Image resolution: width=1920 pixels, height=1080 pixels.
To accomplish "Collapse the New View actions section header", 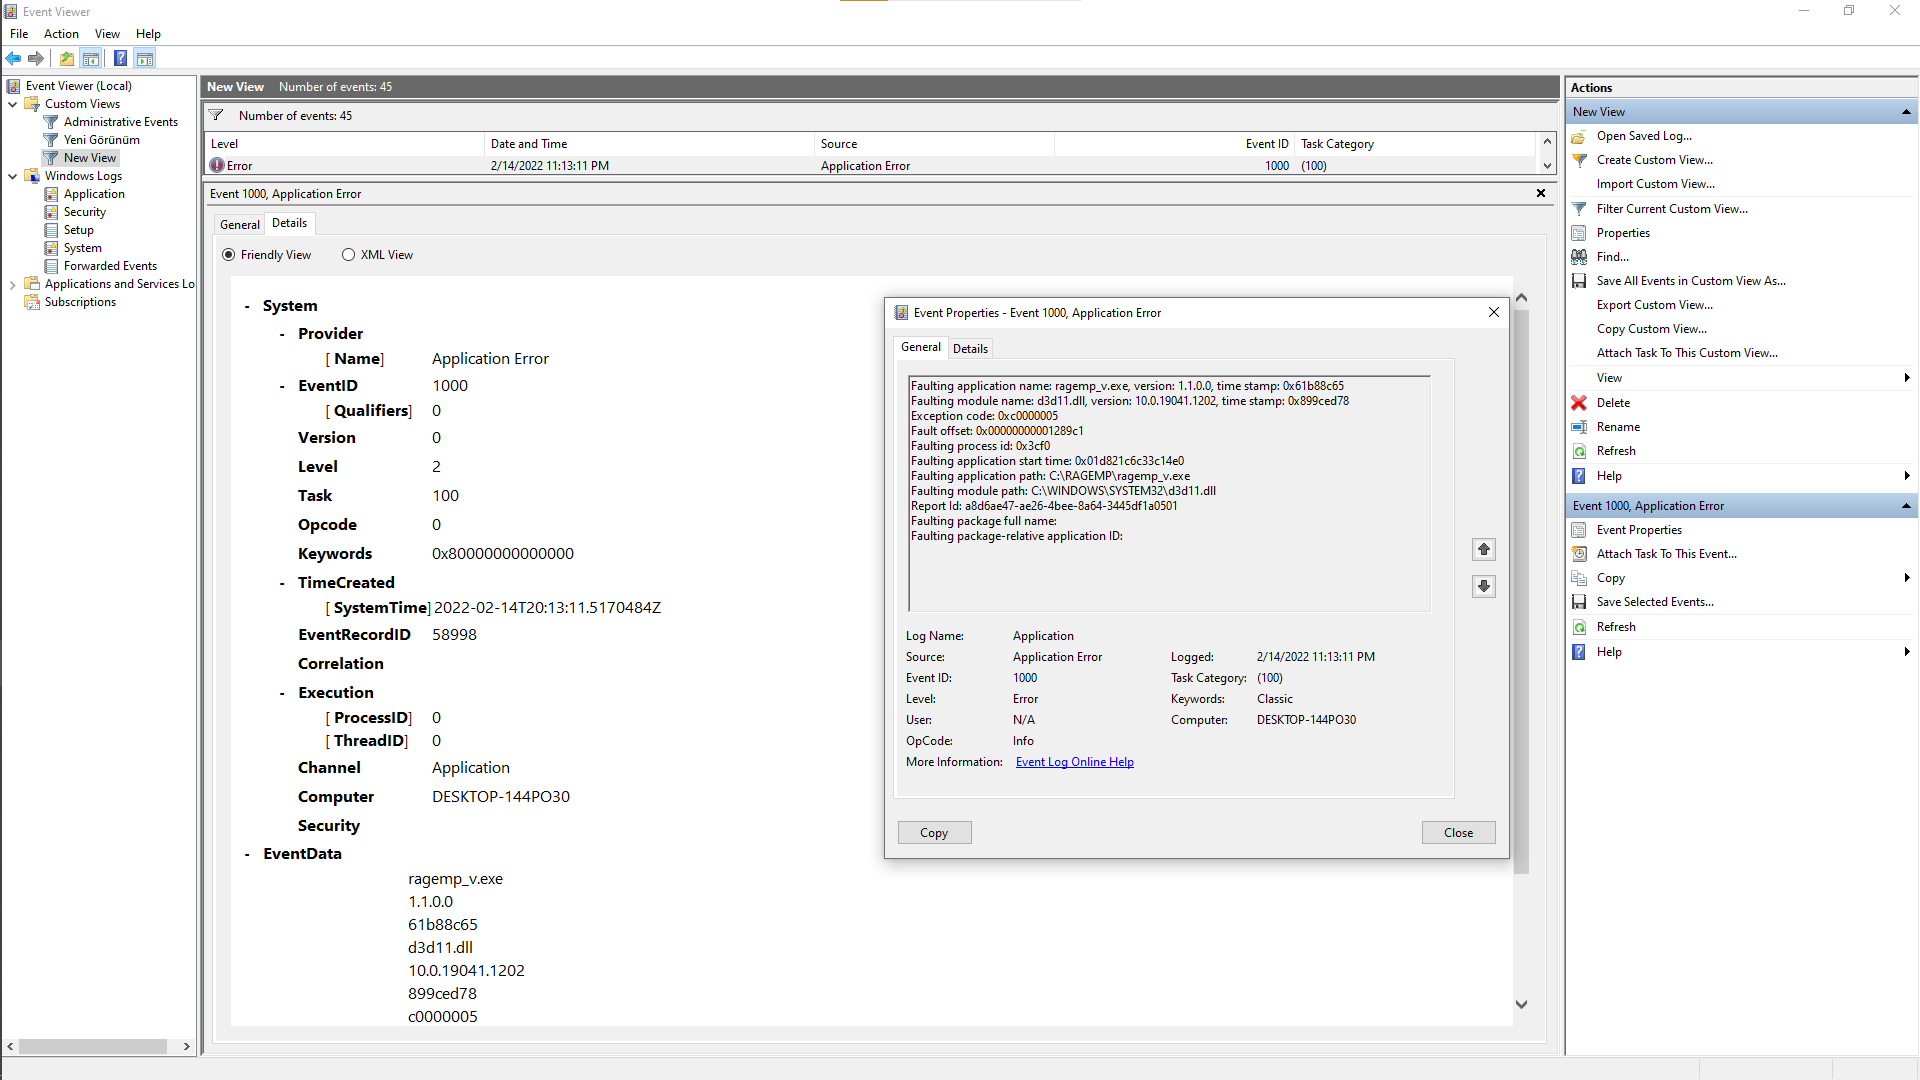I will click(1906, 112).
